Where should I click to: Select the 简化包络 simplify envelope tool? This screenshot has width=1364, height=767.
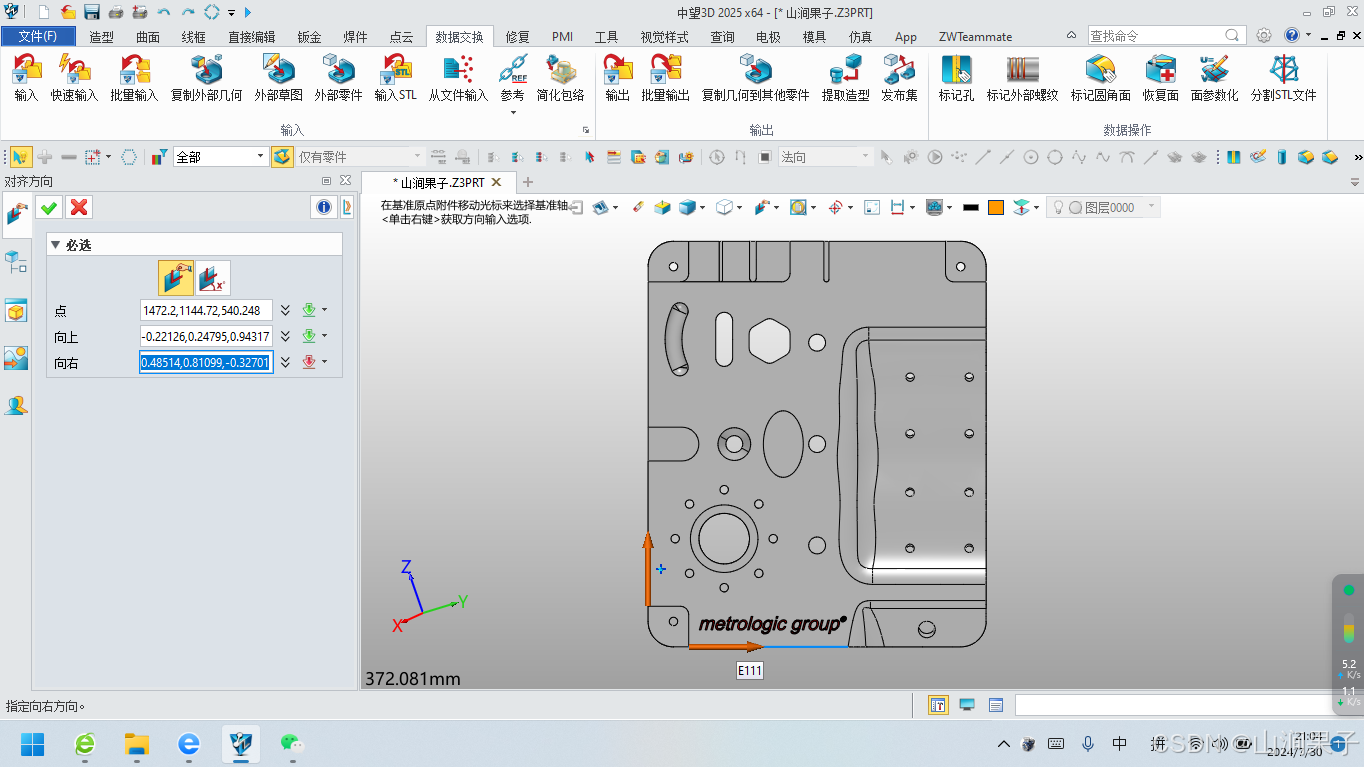[560, 78]
